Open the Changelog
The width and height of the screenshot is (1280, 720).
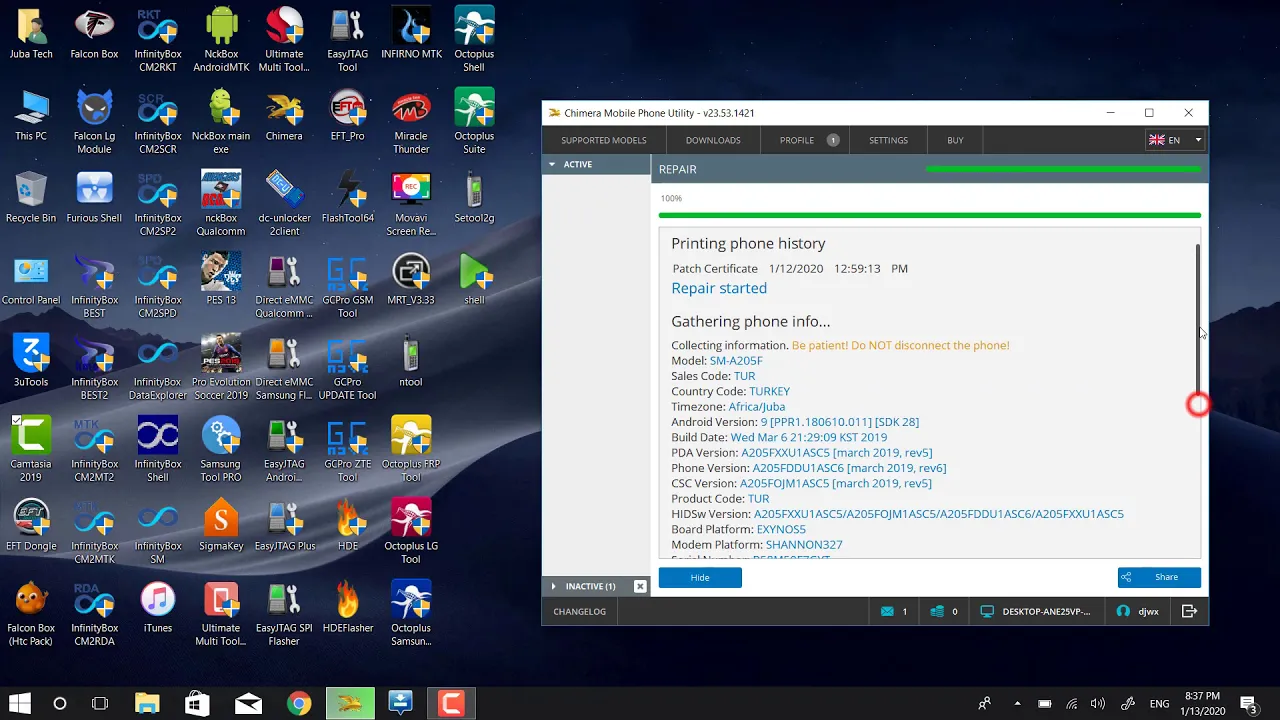point(580,611)
